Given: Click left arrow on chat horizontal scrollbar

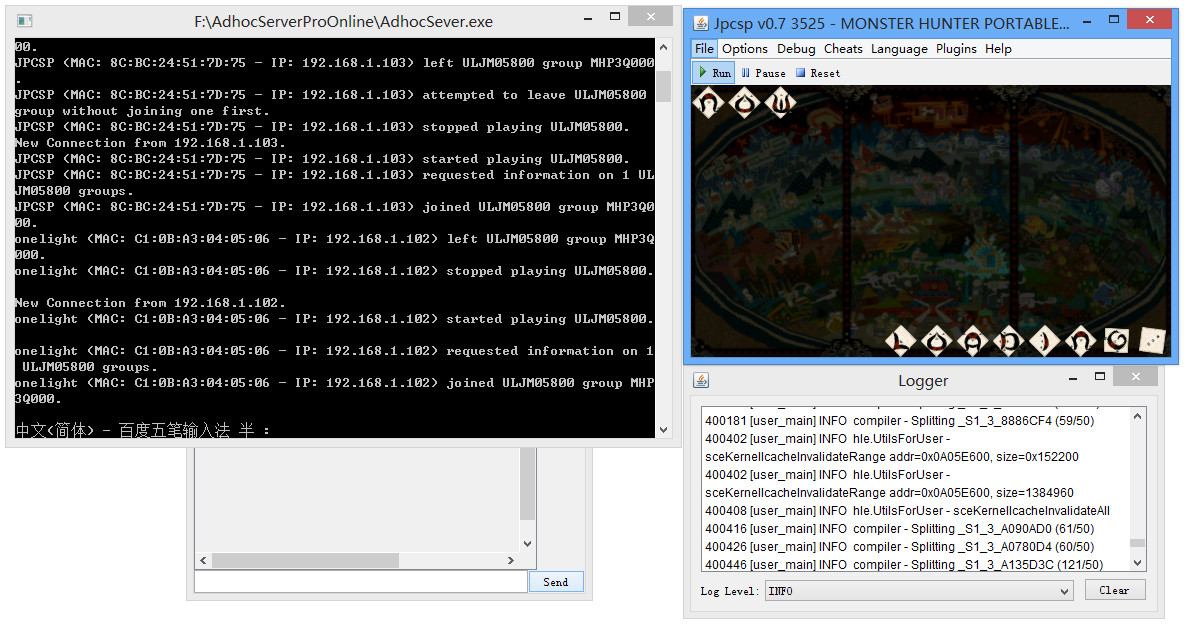Looking at the screenshot, I should pyautogui.click(x=204, y=560).
